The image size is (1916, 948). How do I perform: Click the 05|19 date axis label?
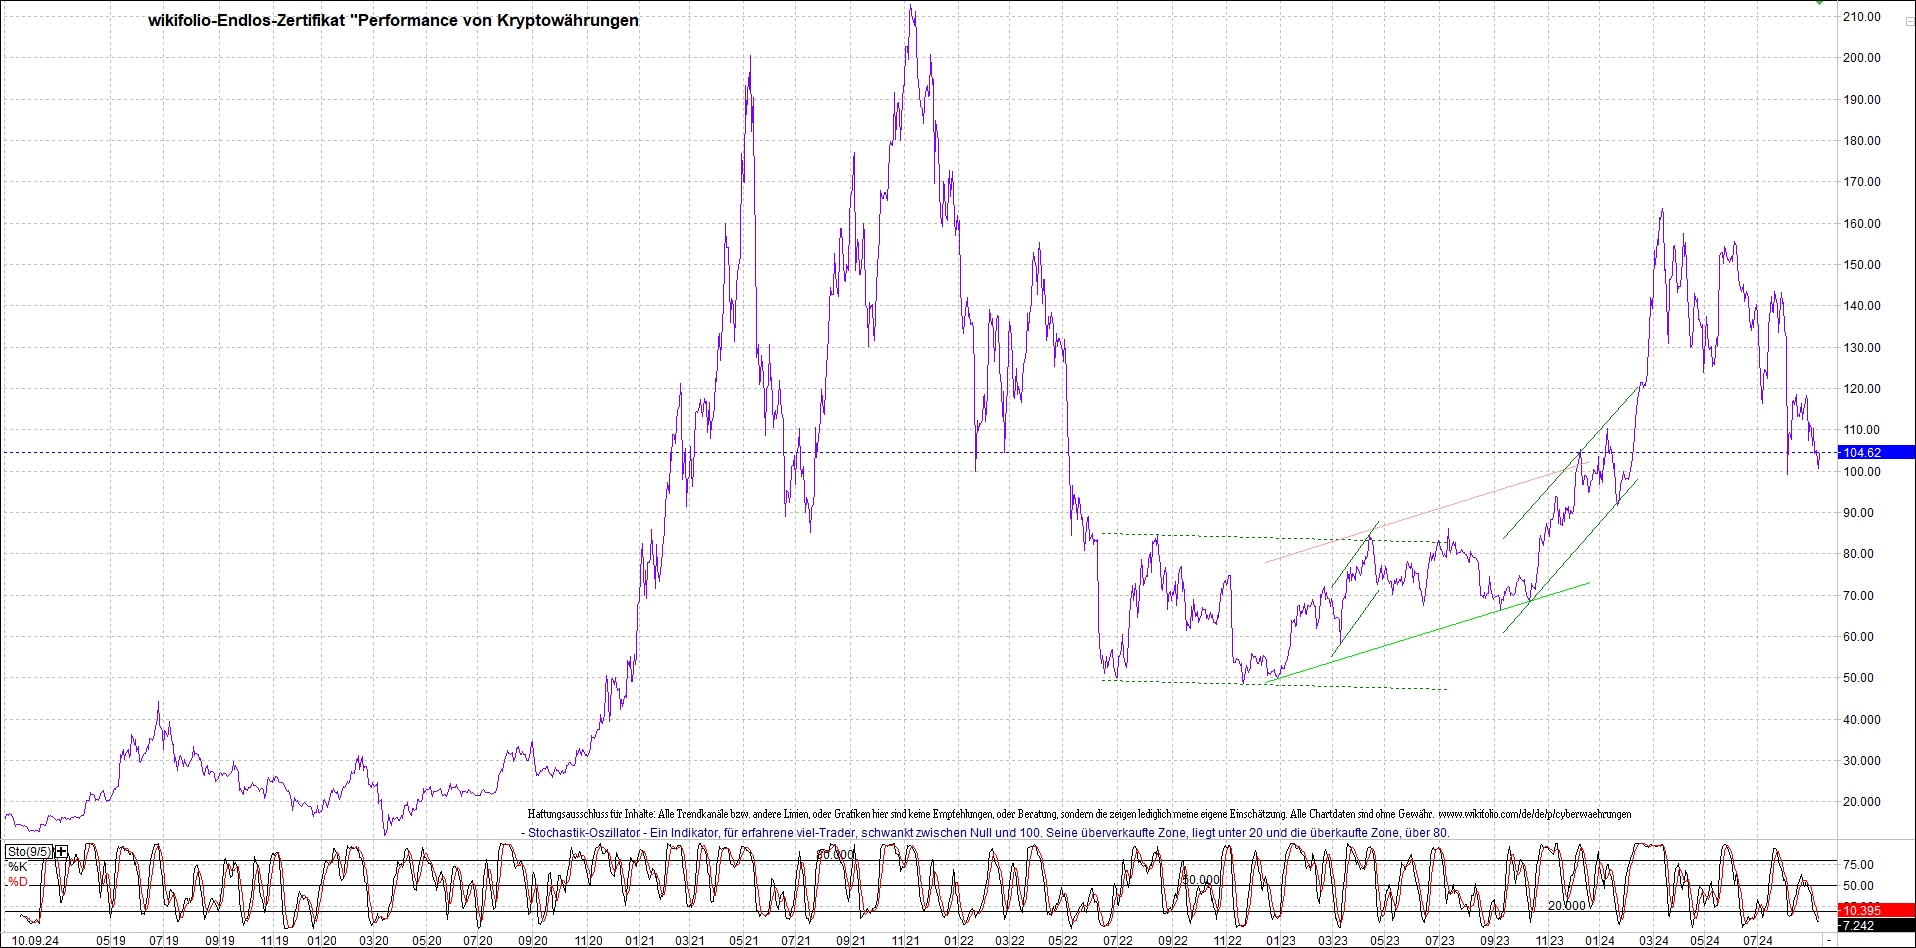(111, 941)
